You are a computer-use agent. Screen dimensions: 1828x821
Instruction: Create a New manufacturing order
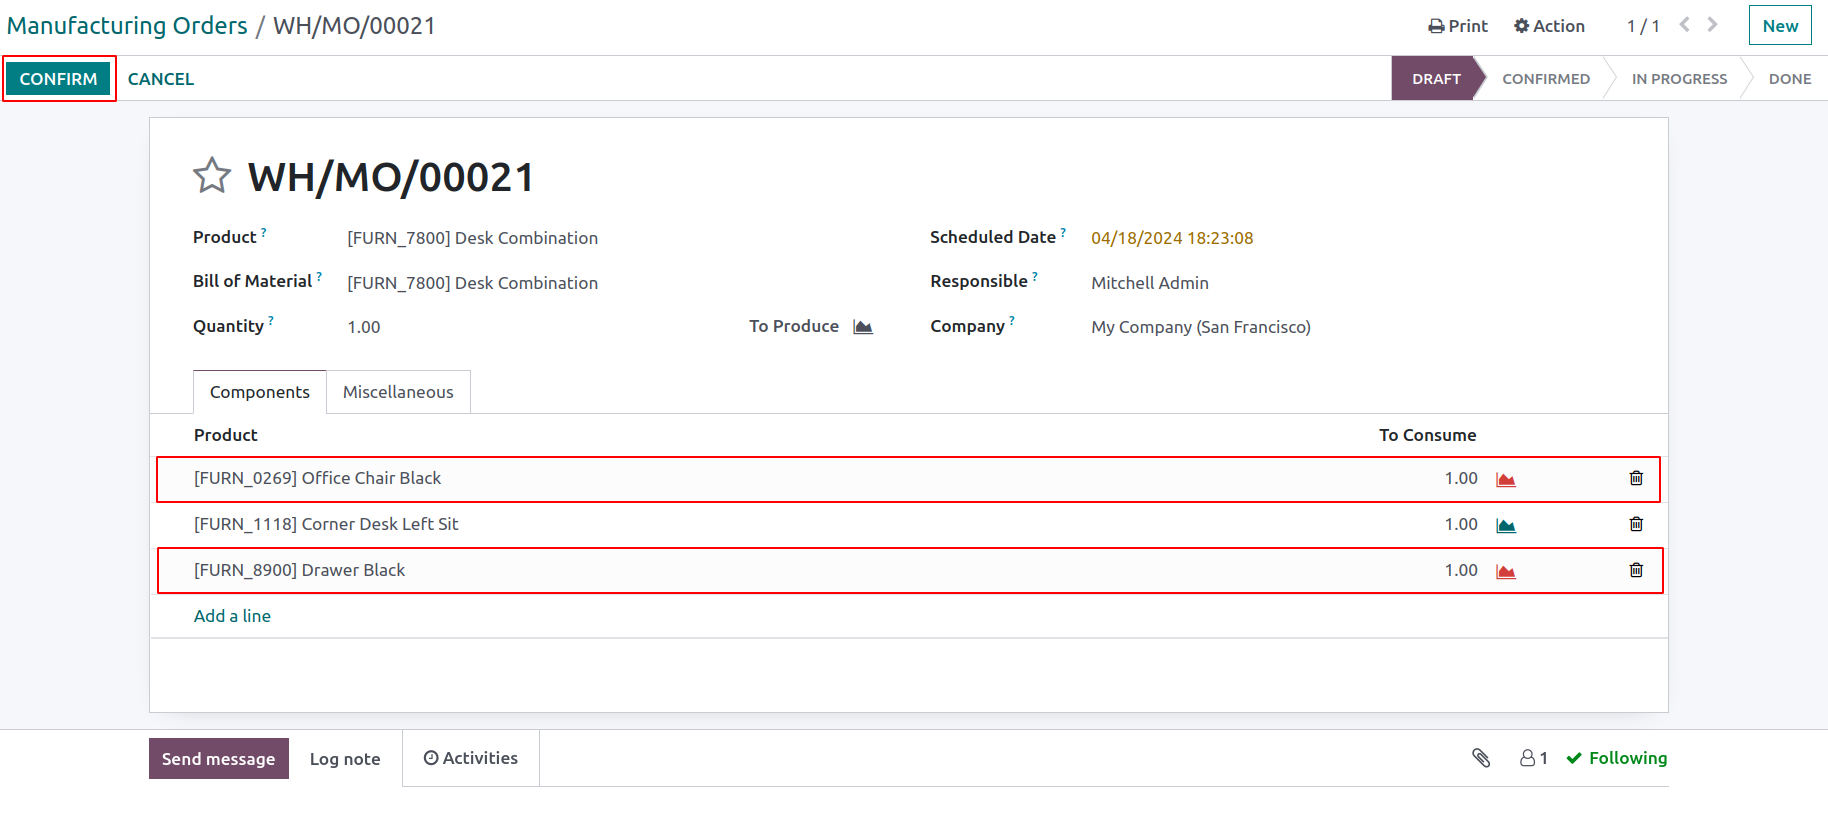(x=1780, y=26)
